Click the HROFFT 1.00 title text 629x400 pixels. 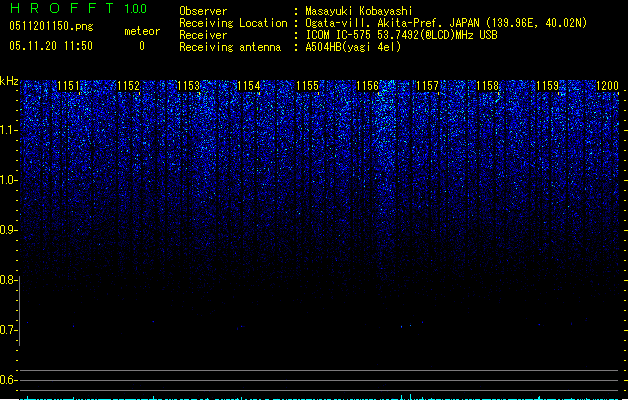coord(78,8)
